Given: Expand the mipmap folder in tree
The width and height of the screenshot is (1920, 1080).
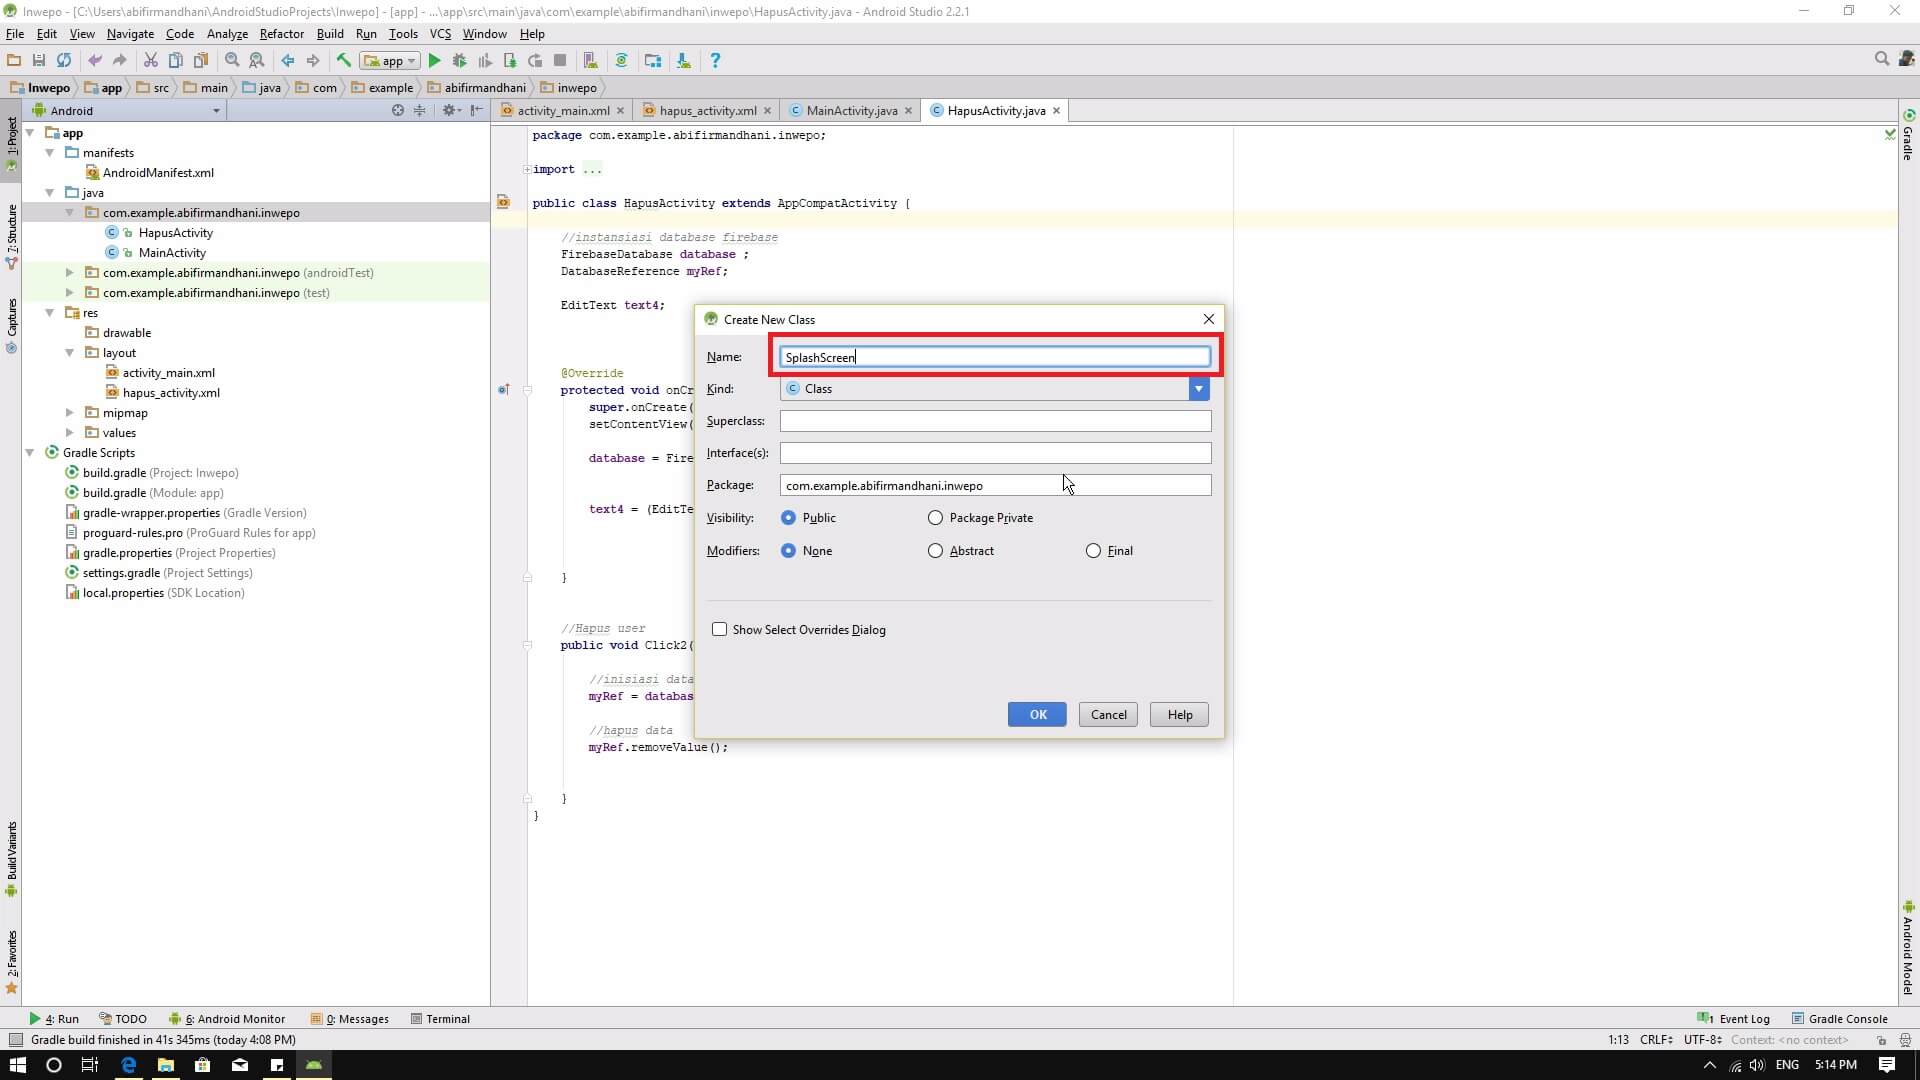Looking at the screenshot, I should pyautogui.click(x=69, y=413).
